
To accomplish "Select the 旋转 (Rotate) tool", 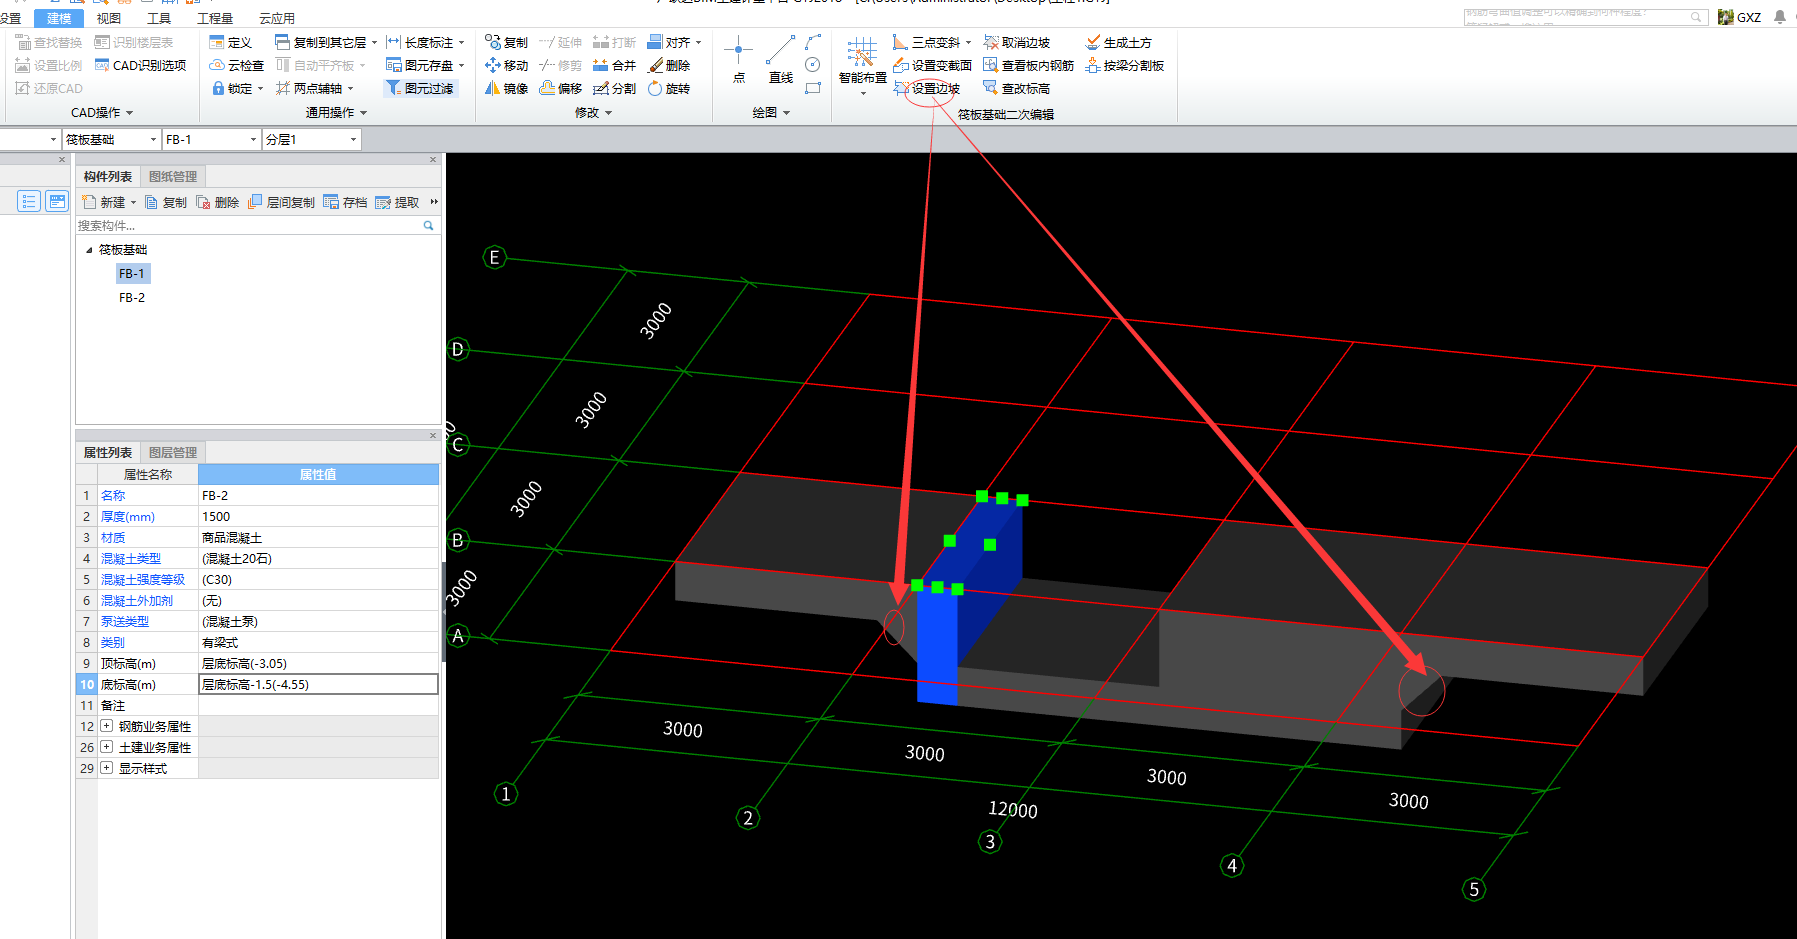I will [x=668, y=88].
